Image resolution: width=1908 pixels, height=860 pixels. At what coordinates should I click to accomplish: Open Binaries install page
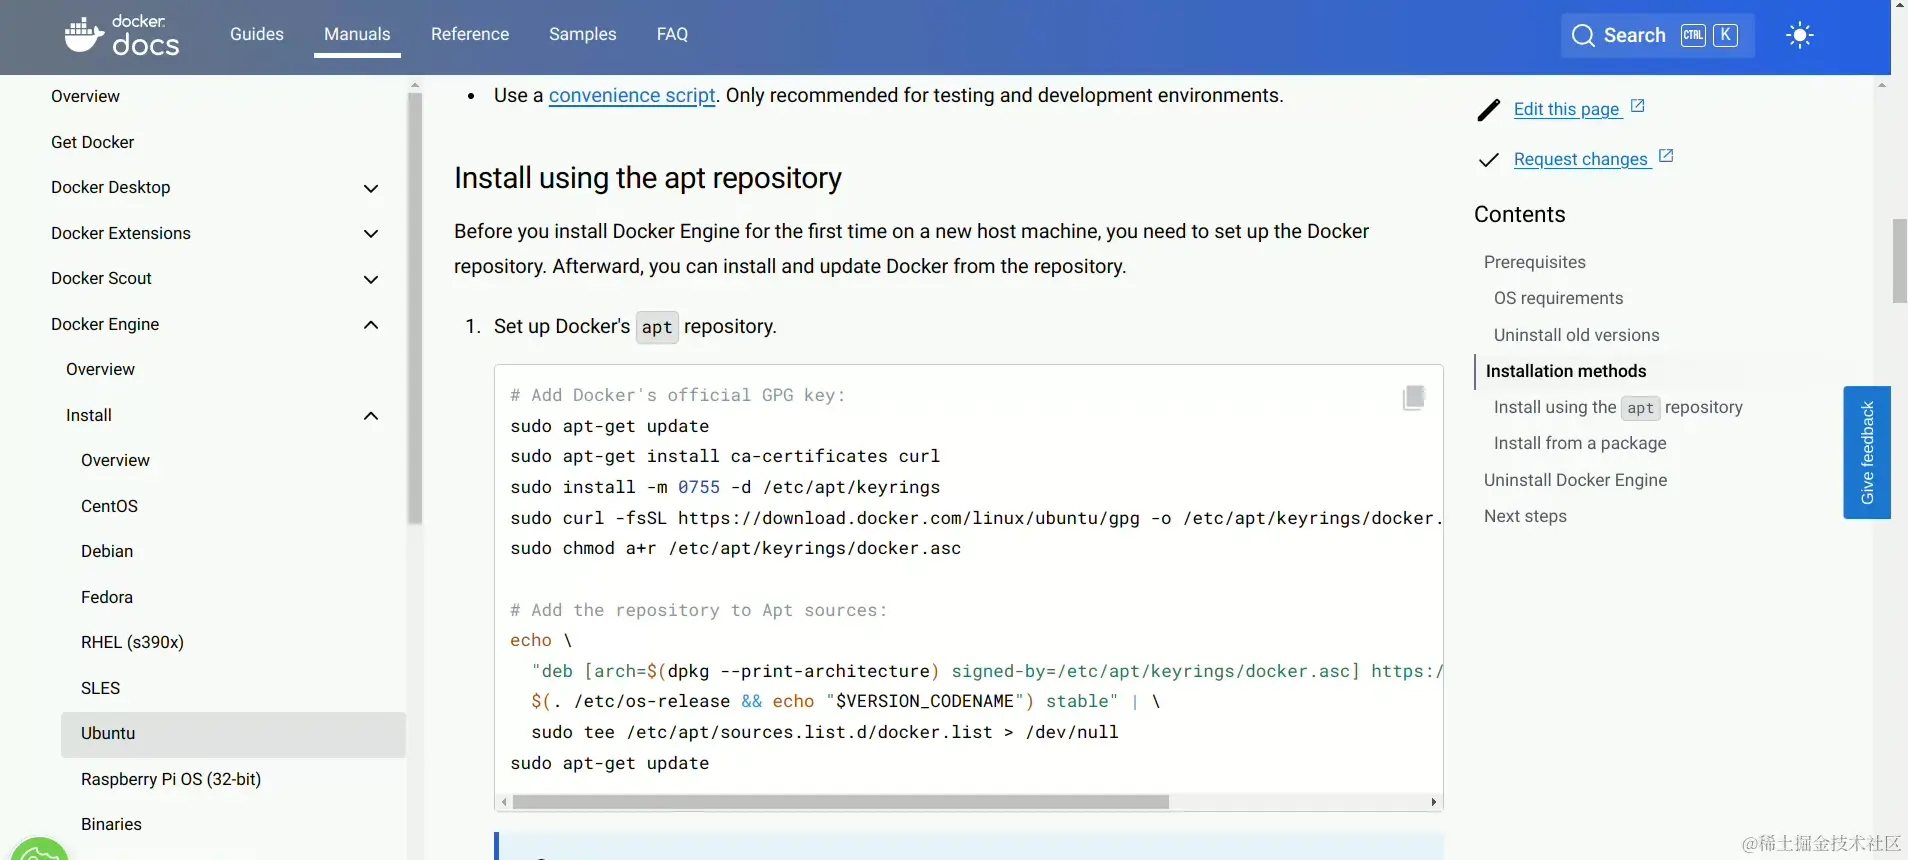click(x=112, y=824)
